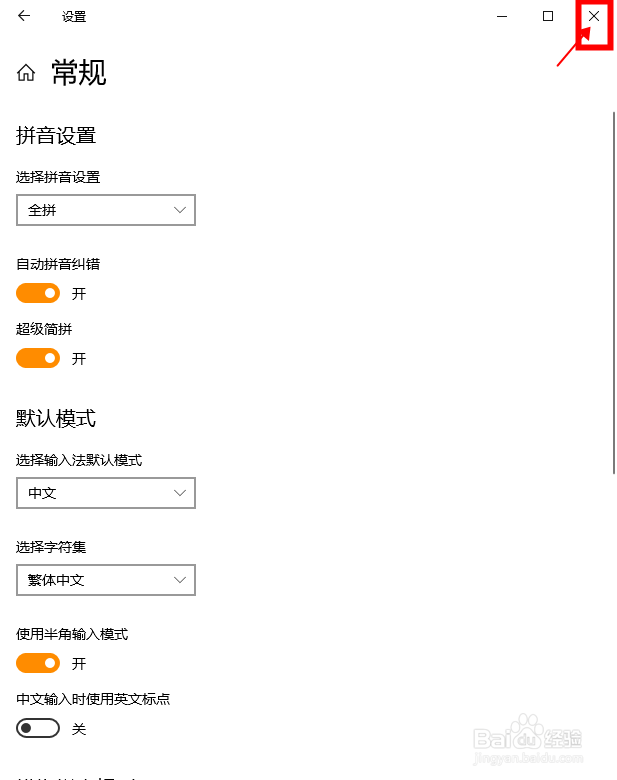Turn off 超级简拼 toggle
617x780 pixels.
click(38, 358)
